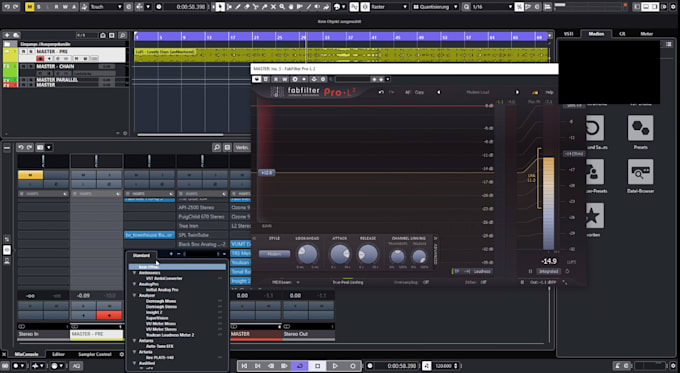Select the Glue tool
The width and height of the screenshot is (680, 373).
click(264, 7)
